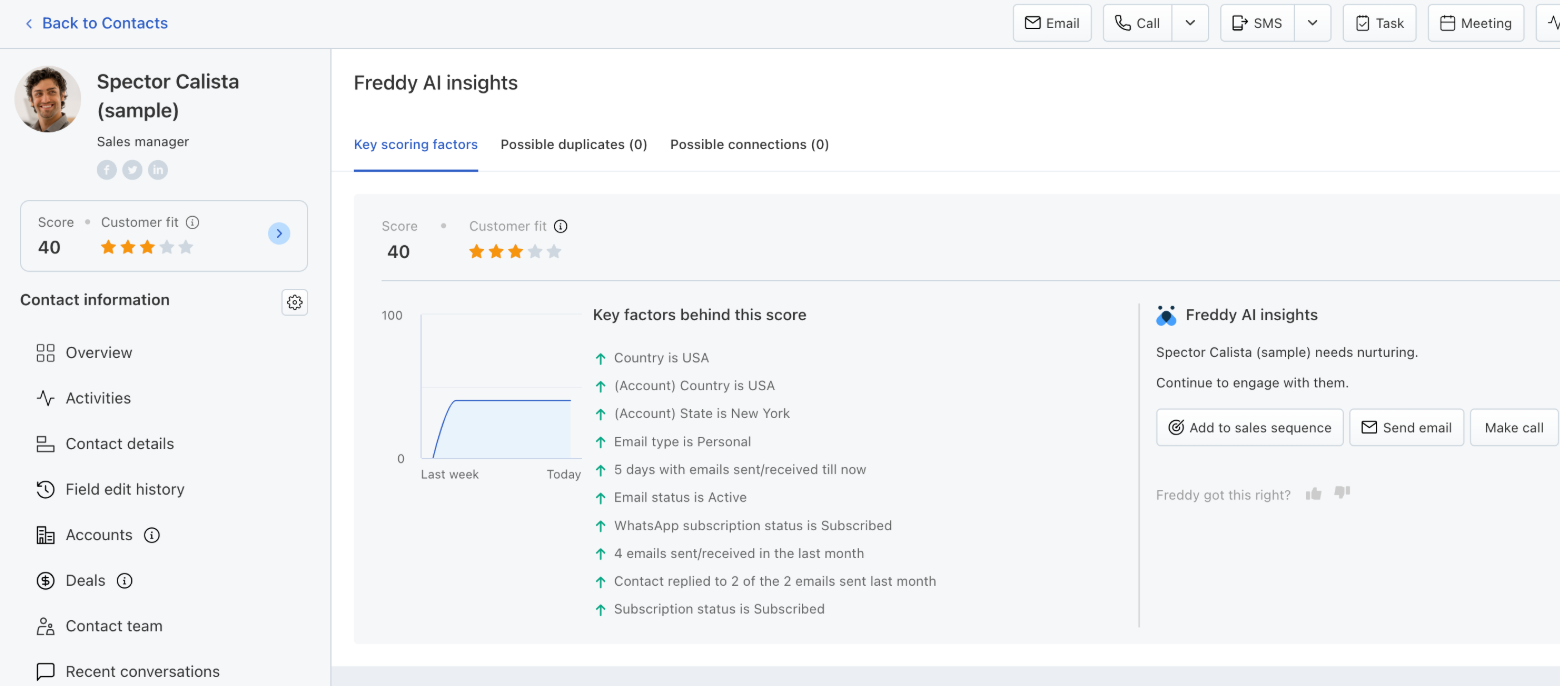1560x686 pixels.
Task: Click 'Subscription status is Subscribed' factor
Action: 719,609
